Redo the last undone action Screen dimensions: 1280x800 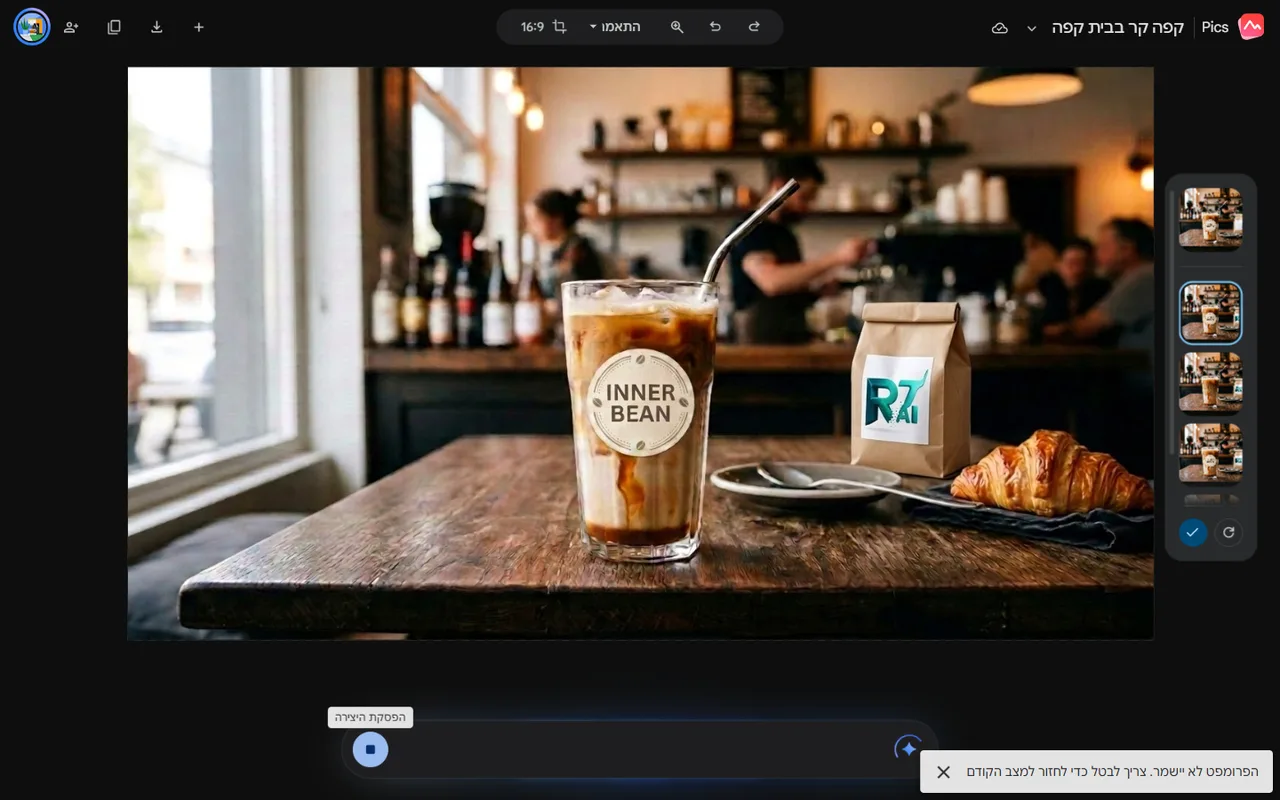click(x=754, y=27)
